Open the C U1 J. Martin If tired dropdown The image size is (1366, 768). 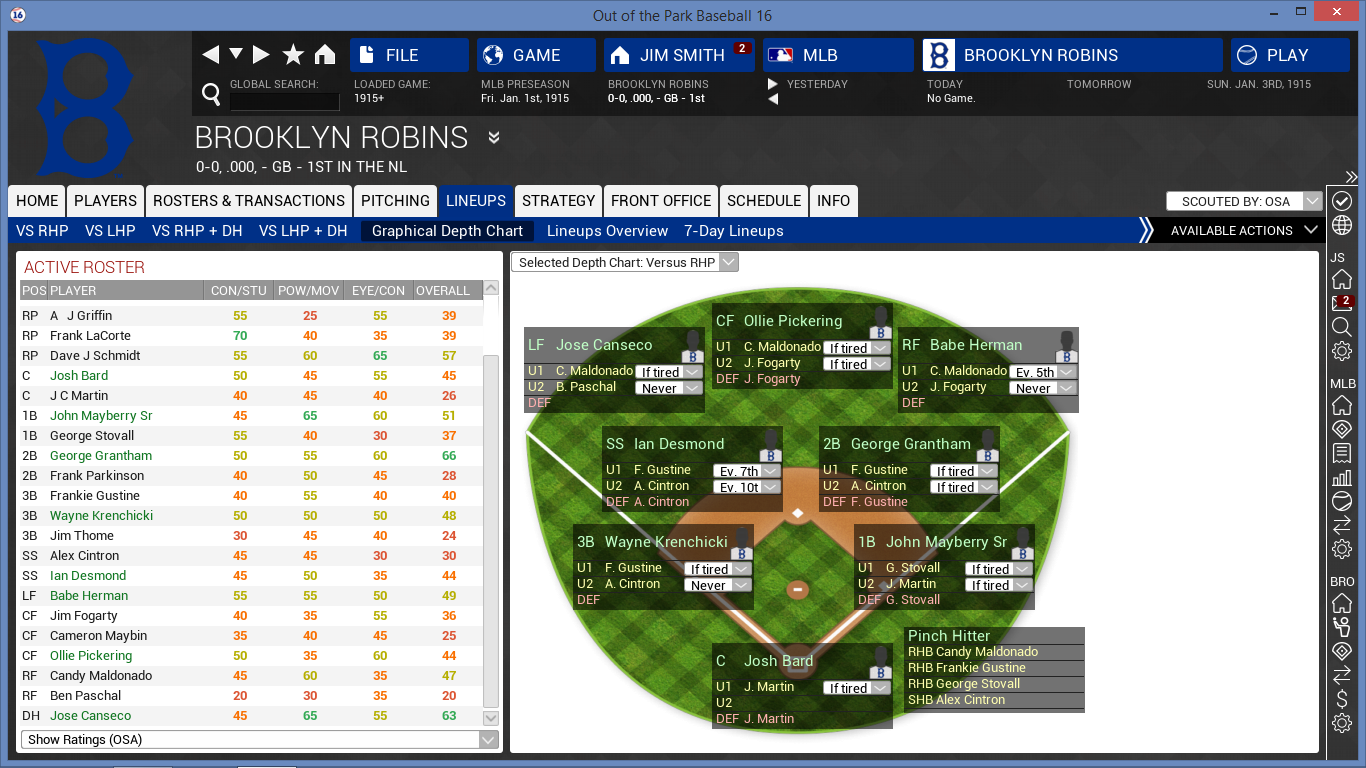click(x=857, y=688)
